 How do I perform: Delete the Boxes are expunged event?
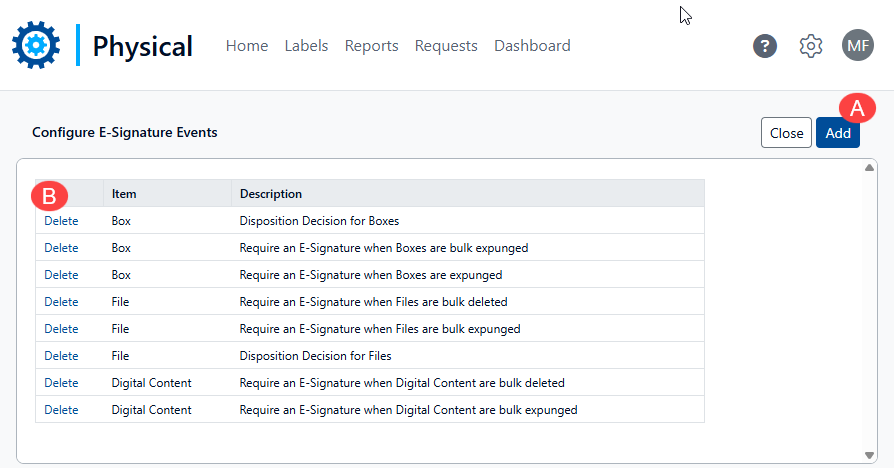click(x=61, y=275)
